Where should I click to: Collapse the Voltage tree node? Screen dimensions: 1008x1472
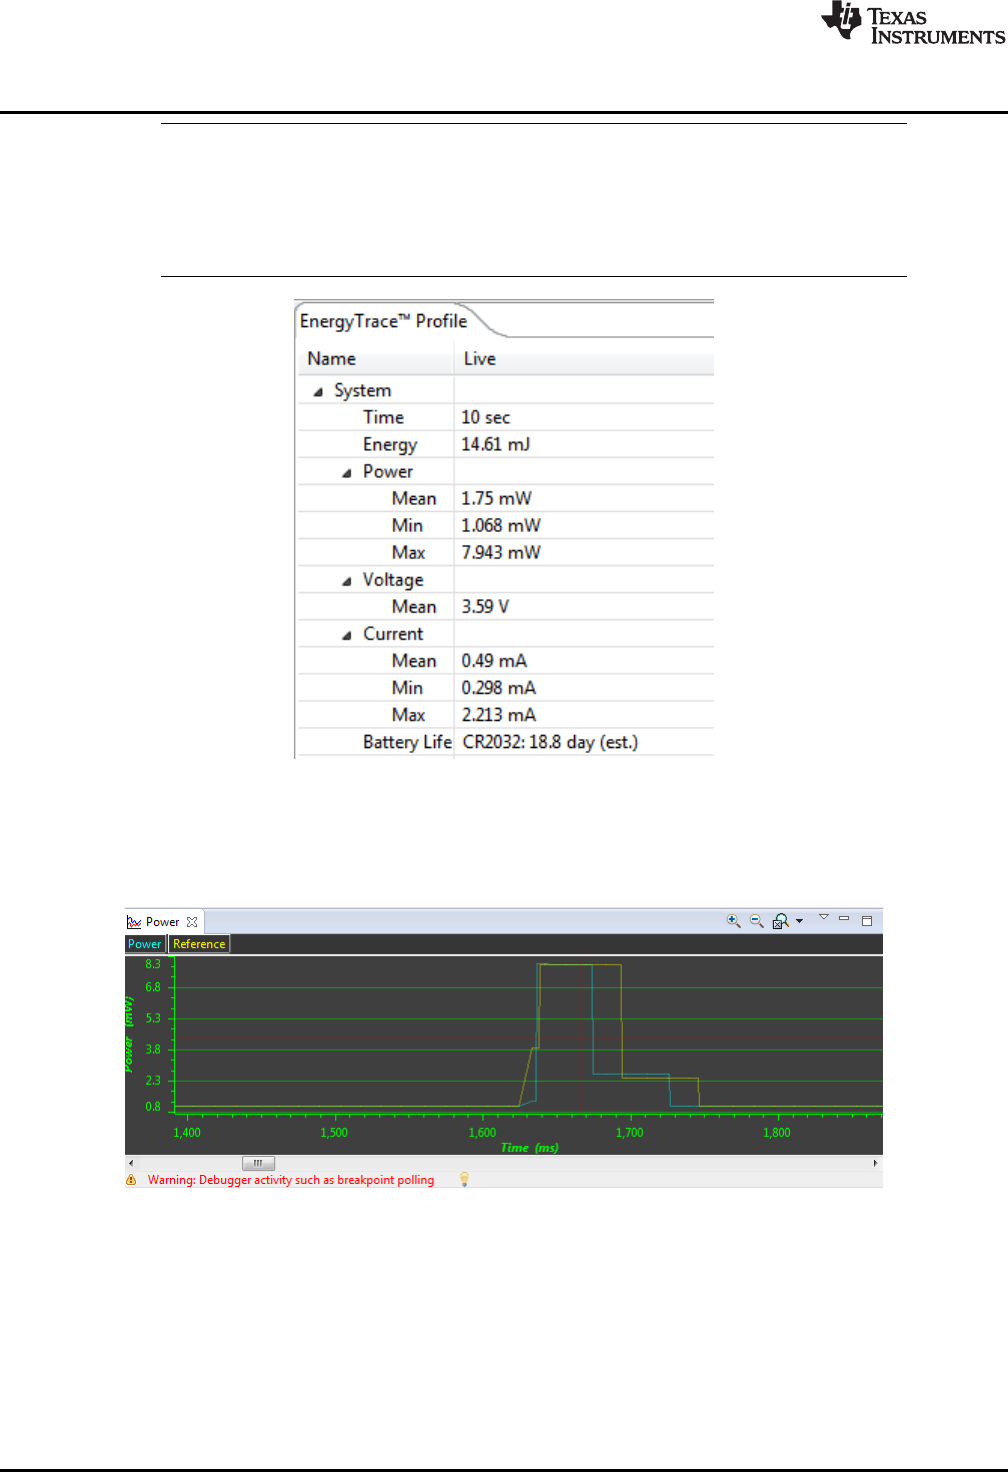[347, 580]
